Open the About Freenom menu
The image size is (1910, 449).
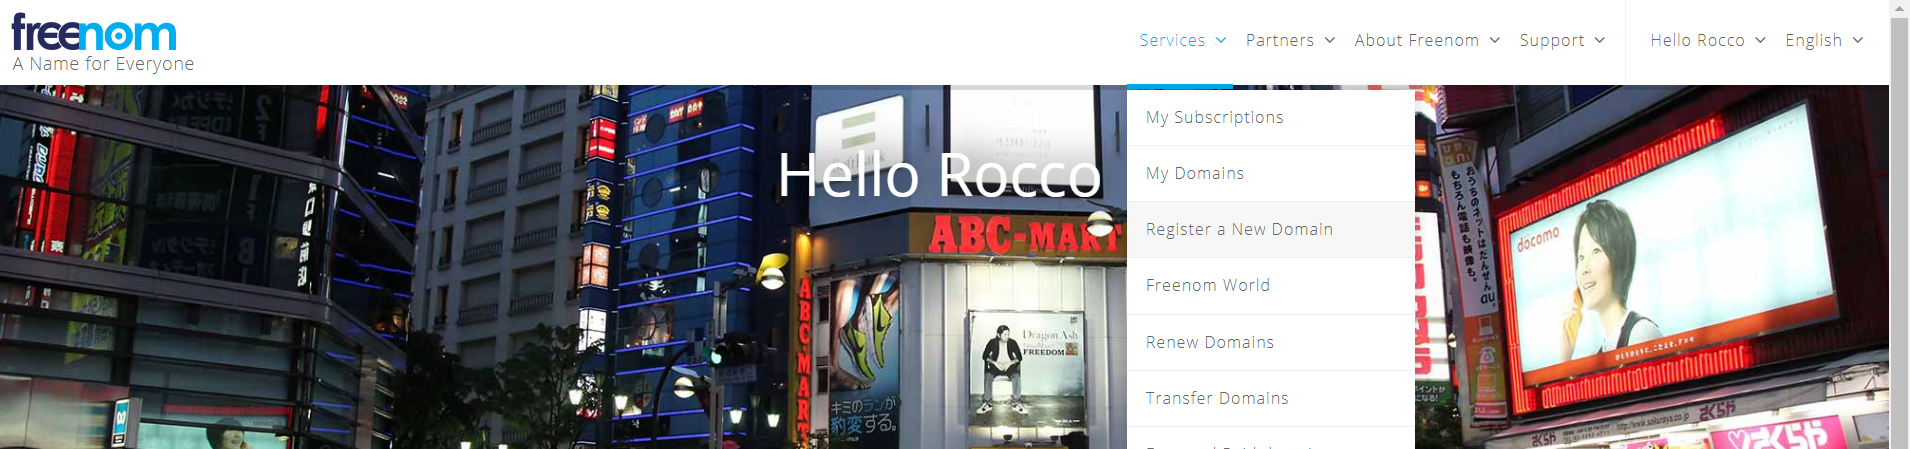point(1427,40)
